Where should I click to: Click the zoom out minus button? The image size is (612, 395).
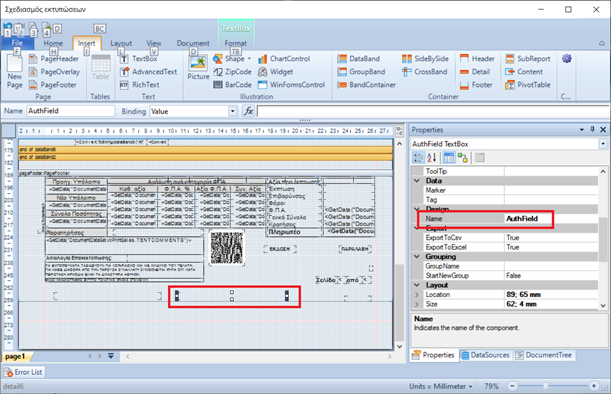(512, 386)
